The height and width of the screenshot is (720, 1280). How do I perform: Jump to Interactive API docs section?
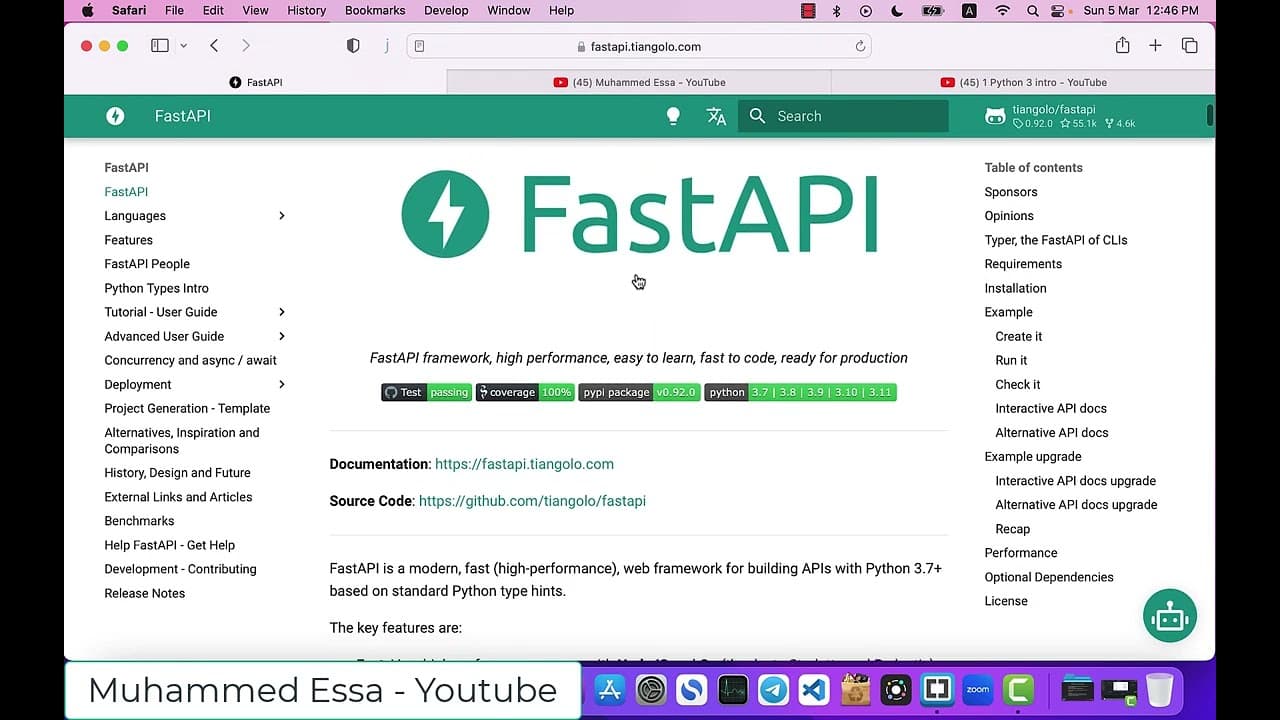click(x=1051, y=408)
